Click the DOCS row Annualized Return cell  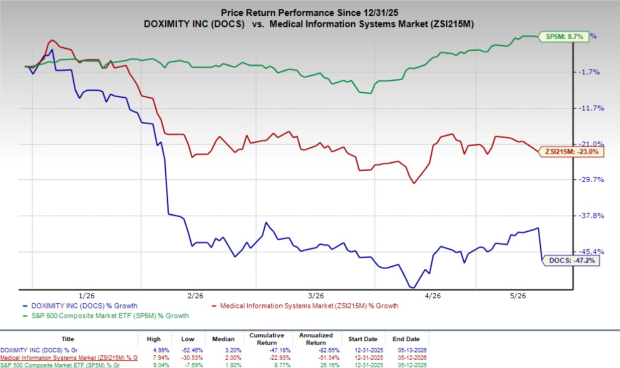328,350
